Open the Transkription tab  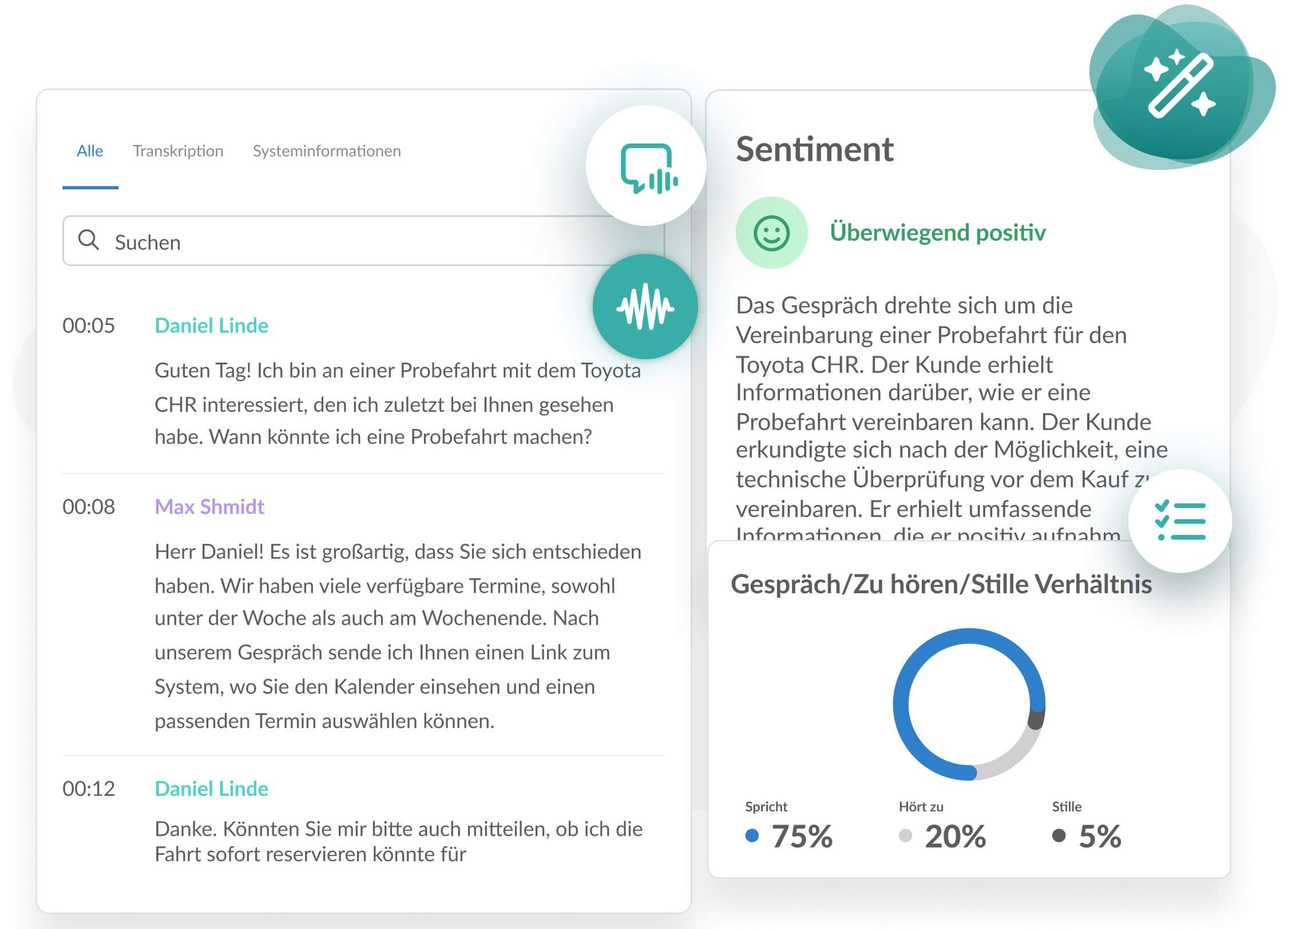click(x=178, y=151)
